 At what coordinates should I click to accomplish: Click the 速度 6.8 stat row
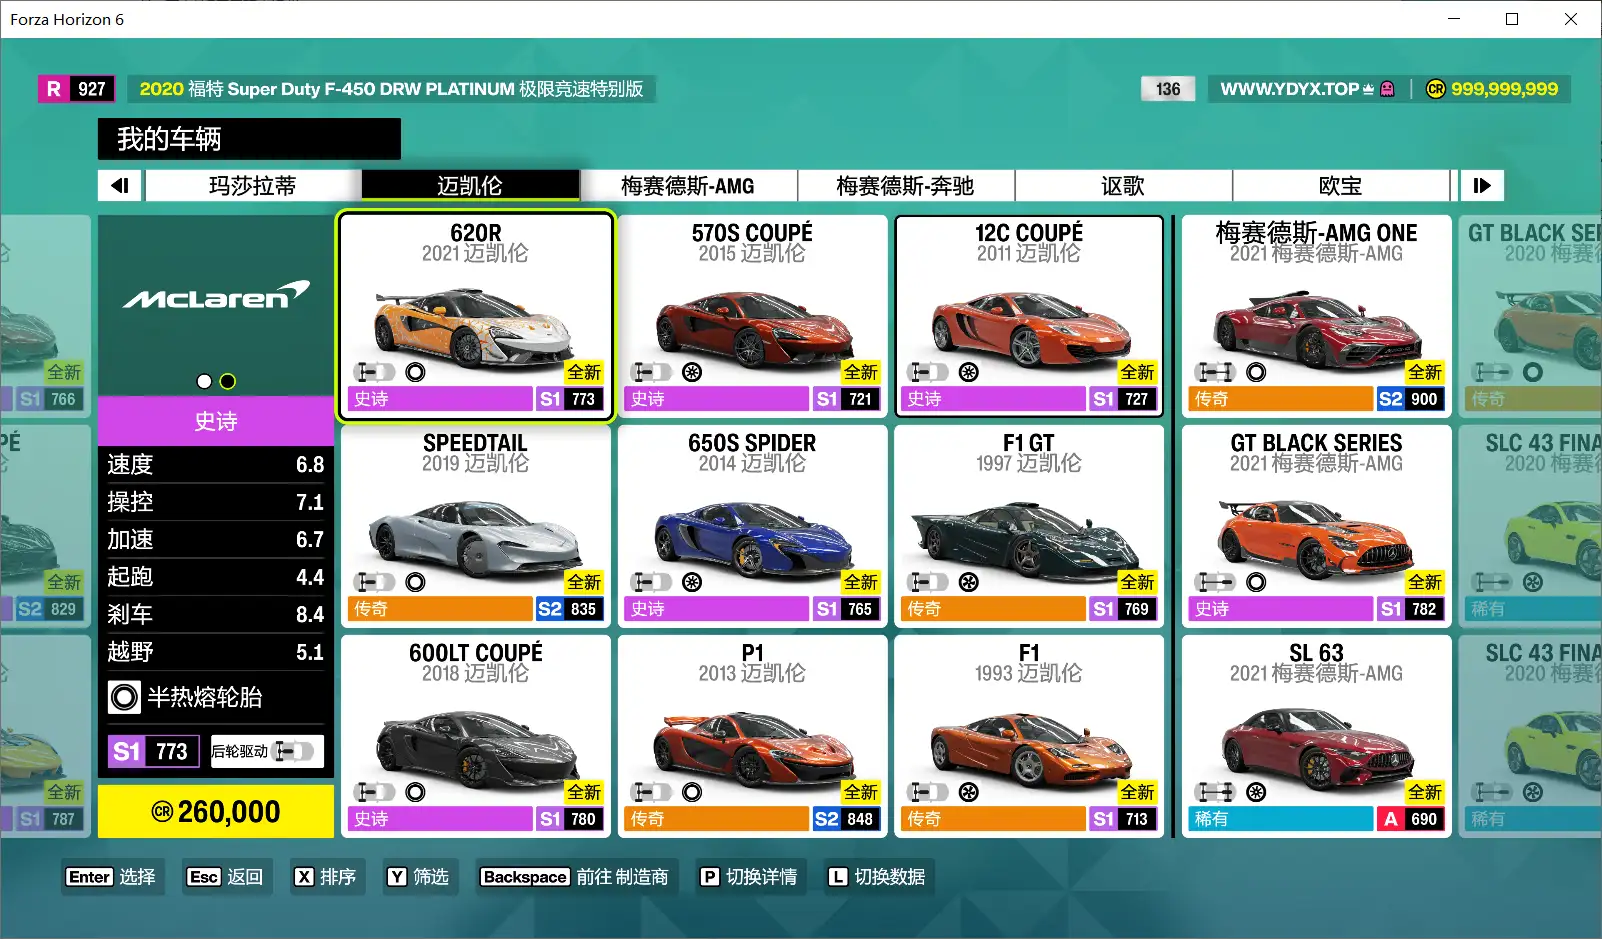216,464
